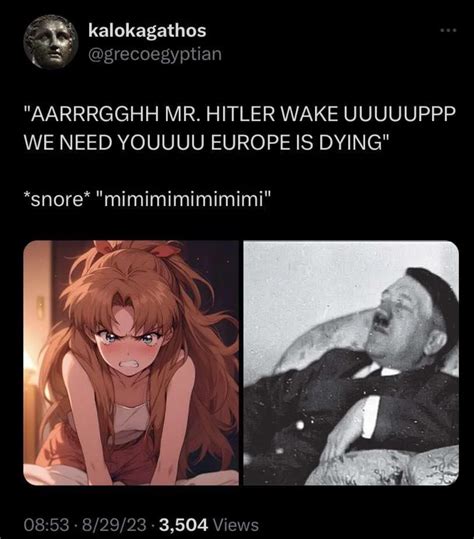This screenshot has height=539, width=474.
Task: Expand the post options via ellipsis icon
Action: [x=449, y=31]
